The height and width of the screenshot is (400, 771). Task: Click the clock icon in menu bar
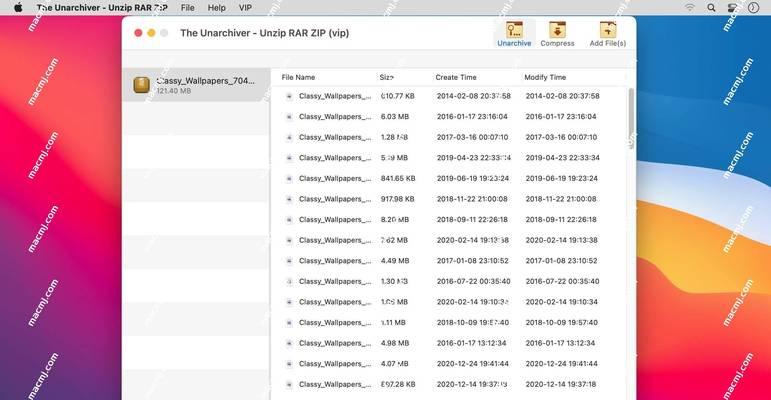coord(753,7)
